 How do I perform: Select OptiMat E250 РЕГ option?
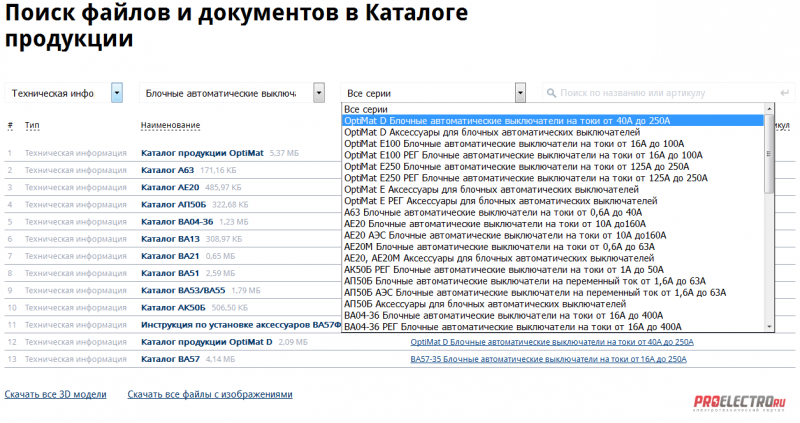click(553, 178)
